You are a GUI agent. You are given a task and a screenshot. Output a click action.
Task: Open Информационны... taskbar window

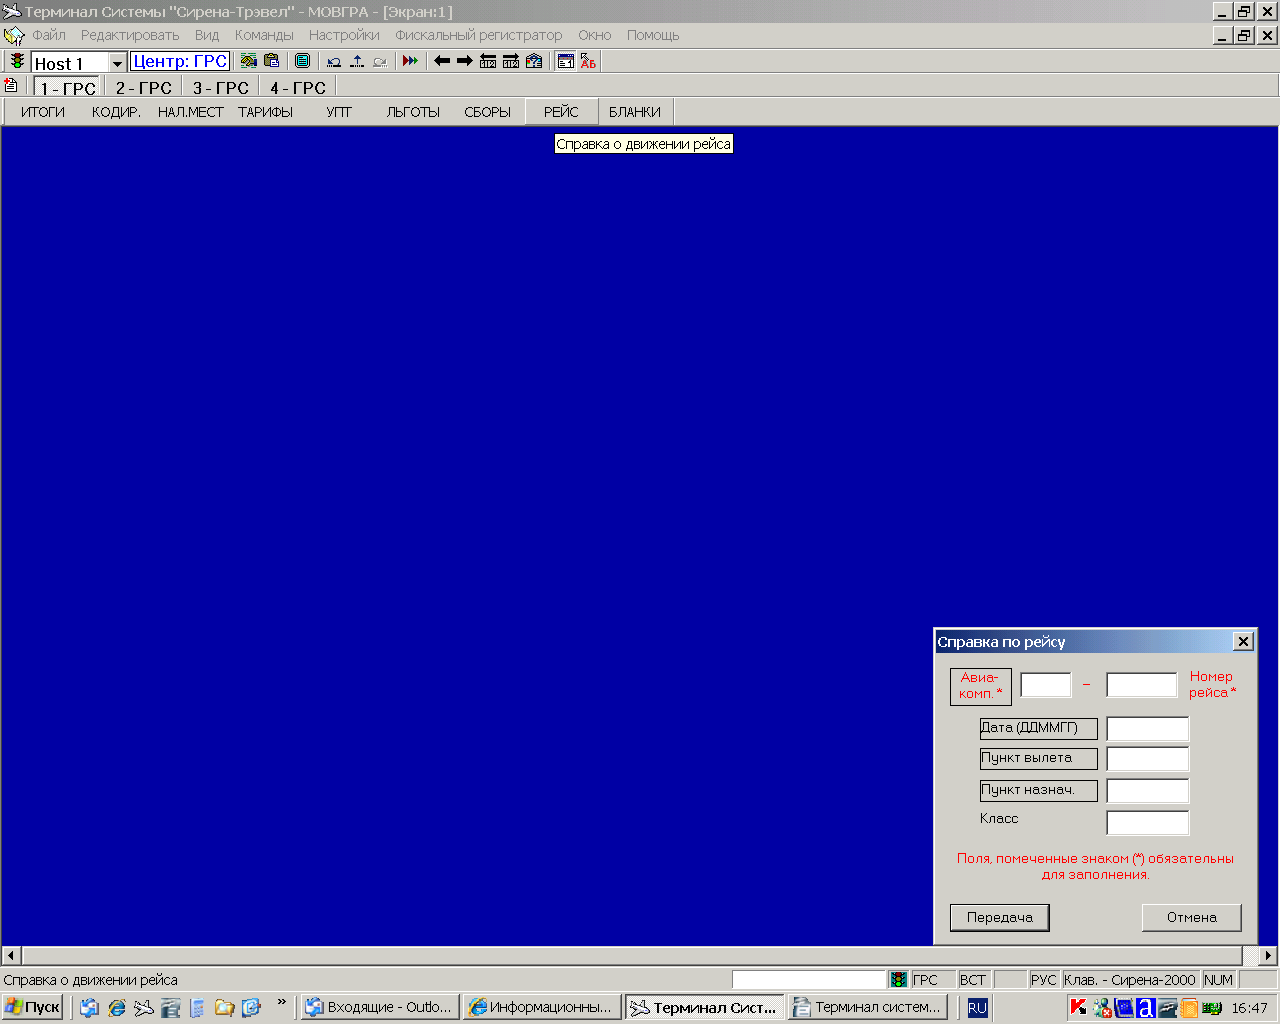[541, 1007]
